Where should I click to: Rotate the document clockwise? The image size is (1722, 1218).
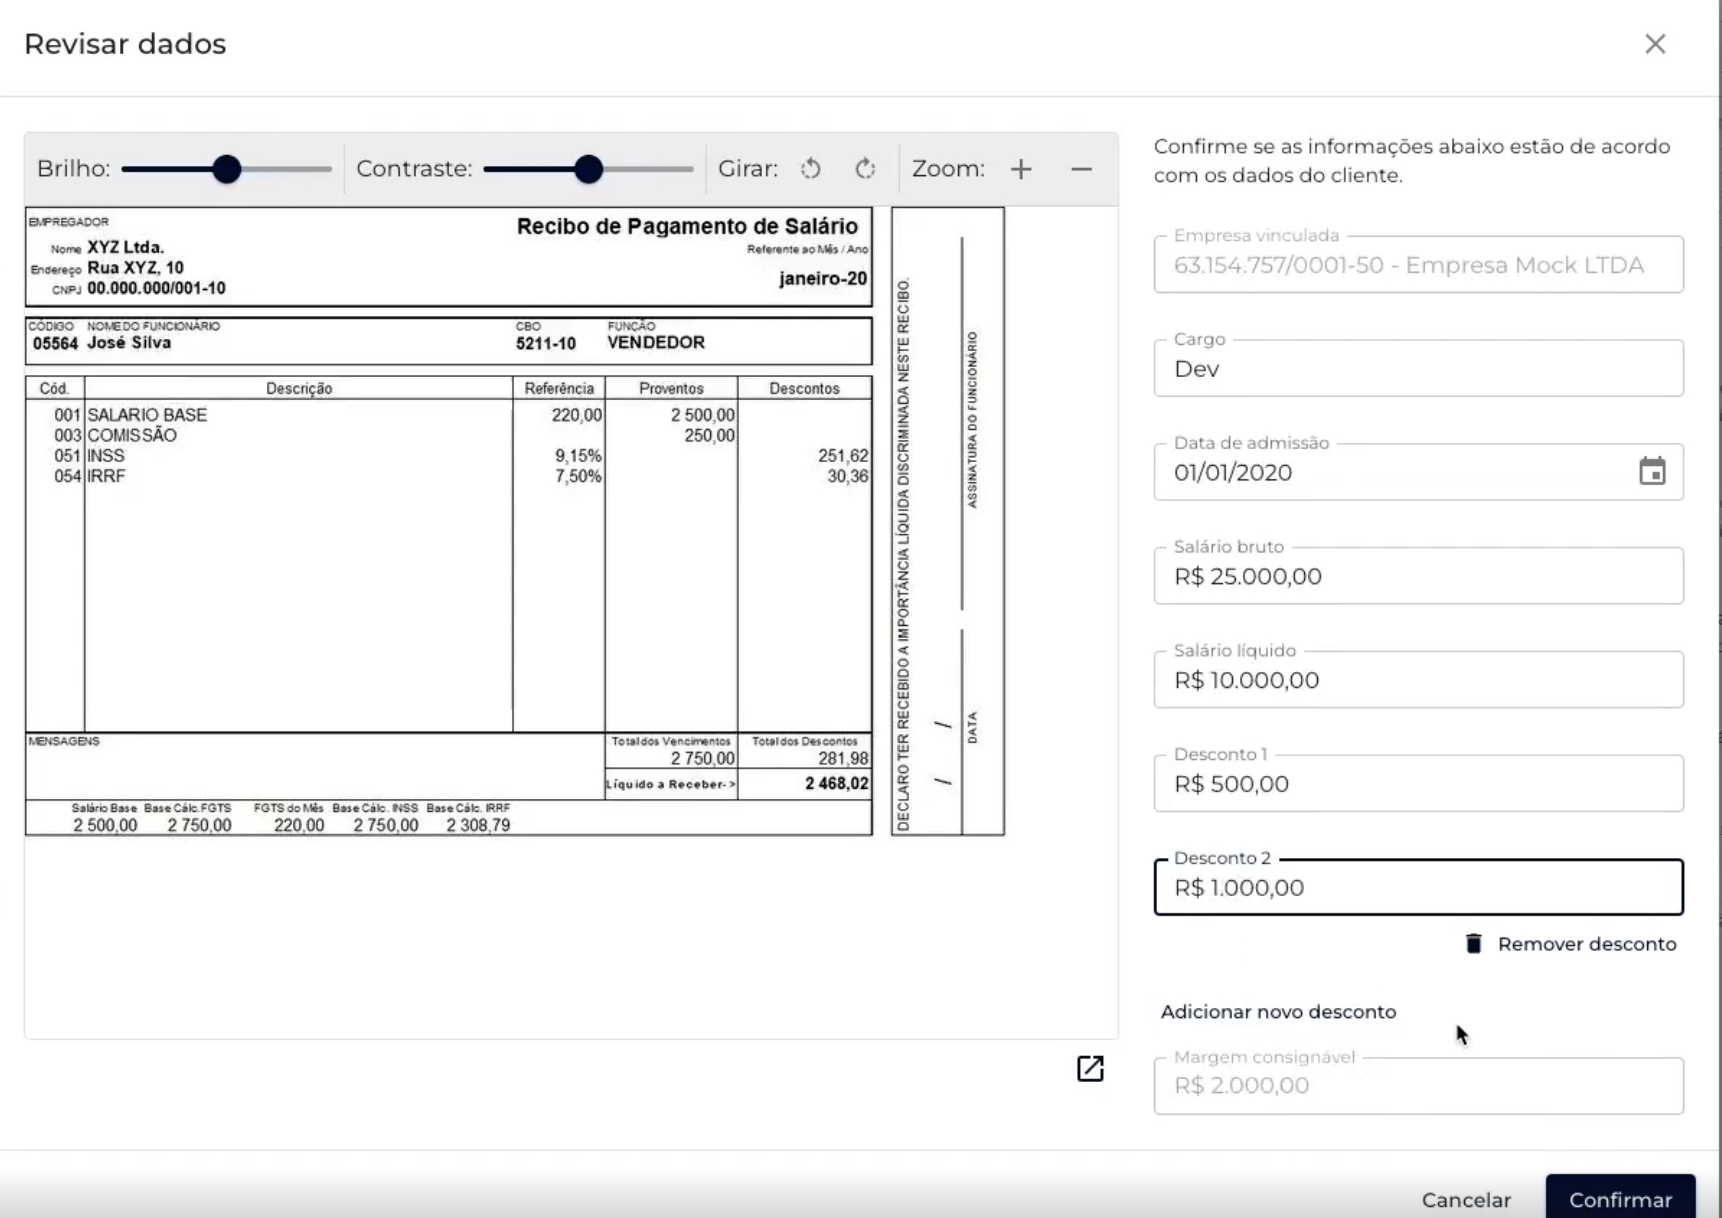tap(865, 169)
